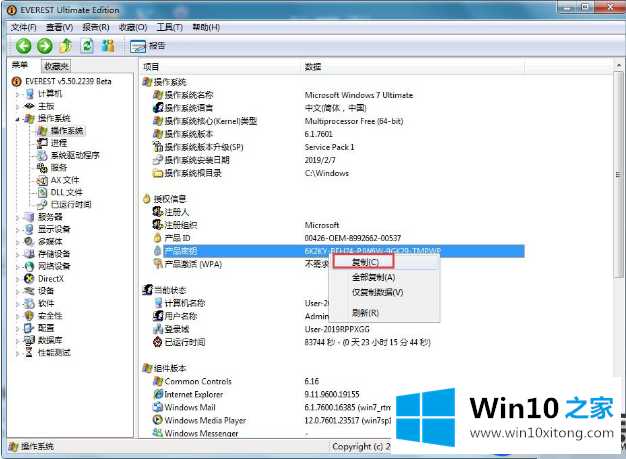The image size is (626, 459).
Task: Expand the 显示设备 tree node
Action: pyautogui.click(x=17, y=230)
